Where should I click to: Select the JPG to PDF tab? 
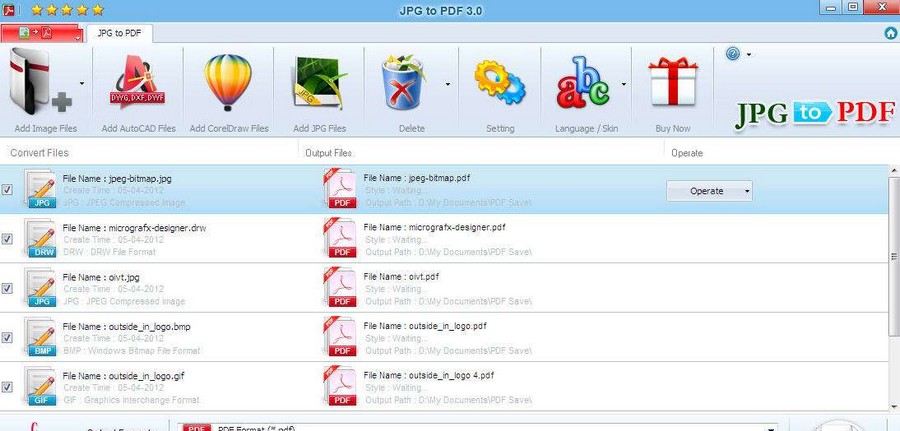119,33
